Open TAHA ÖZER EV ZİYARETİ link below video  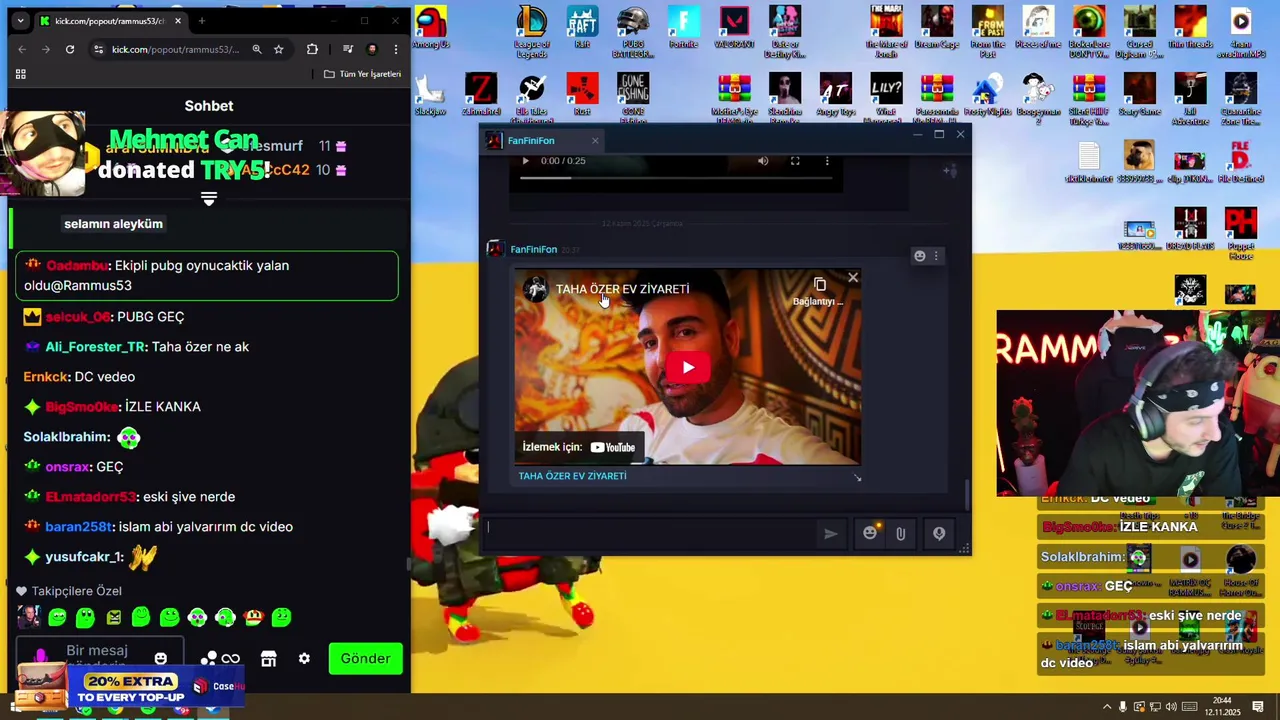click(572, 476)
